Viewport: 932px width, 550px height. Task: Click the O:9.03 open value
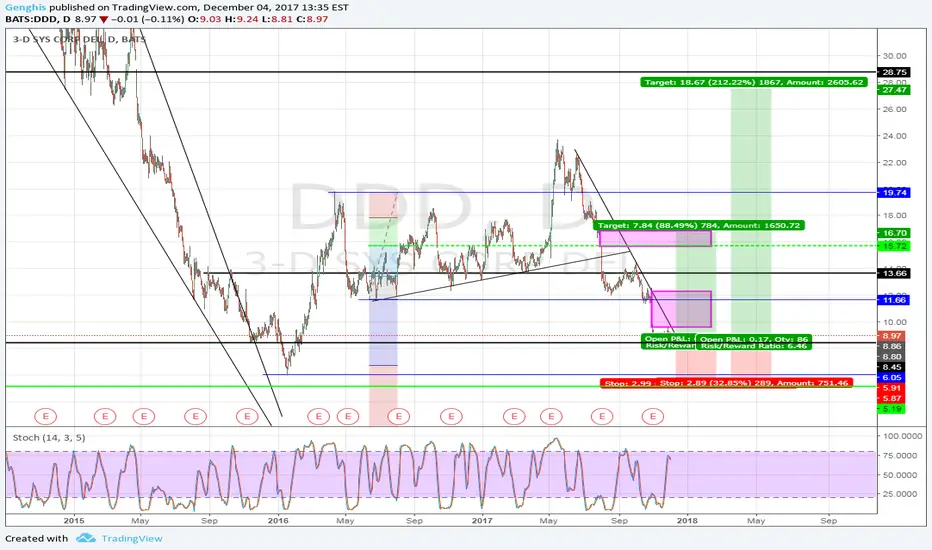click(204, 19)
